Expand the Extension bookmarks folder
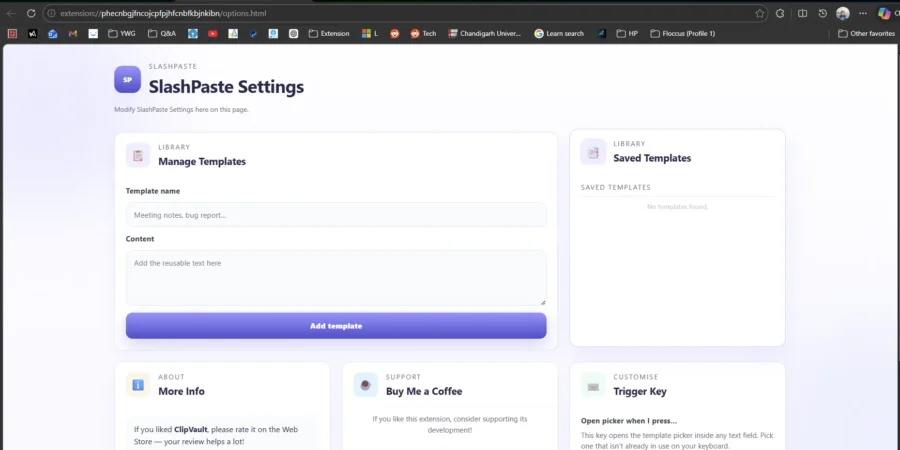The width and height of the screenshot is (900, 450). click(x=329, y=34)
